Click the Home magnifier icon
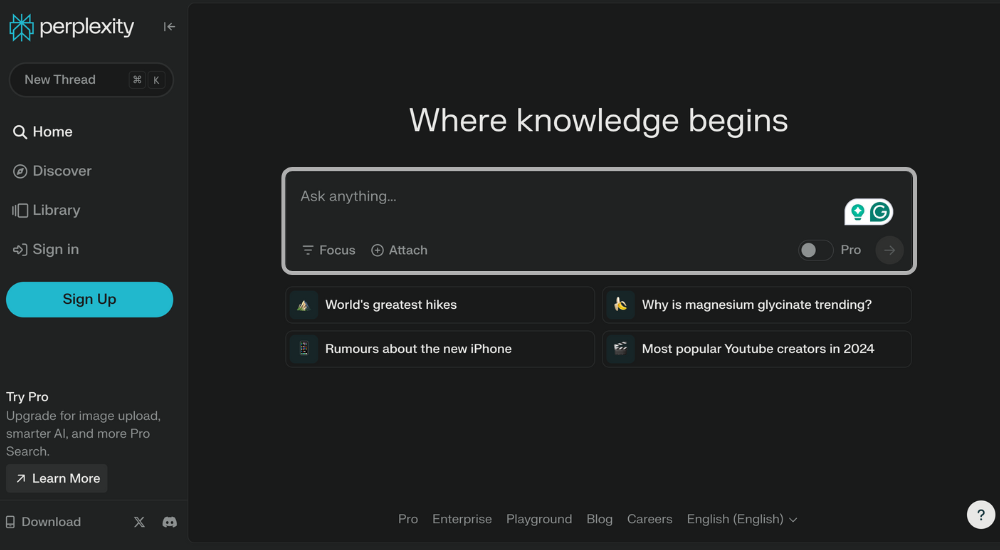This screenshot has height=550, width=1000. point(20,132)
